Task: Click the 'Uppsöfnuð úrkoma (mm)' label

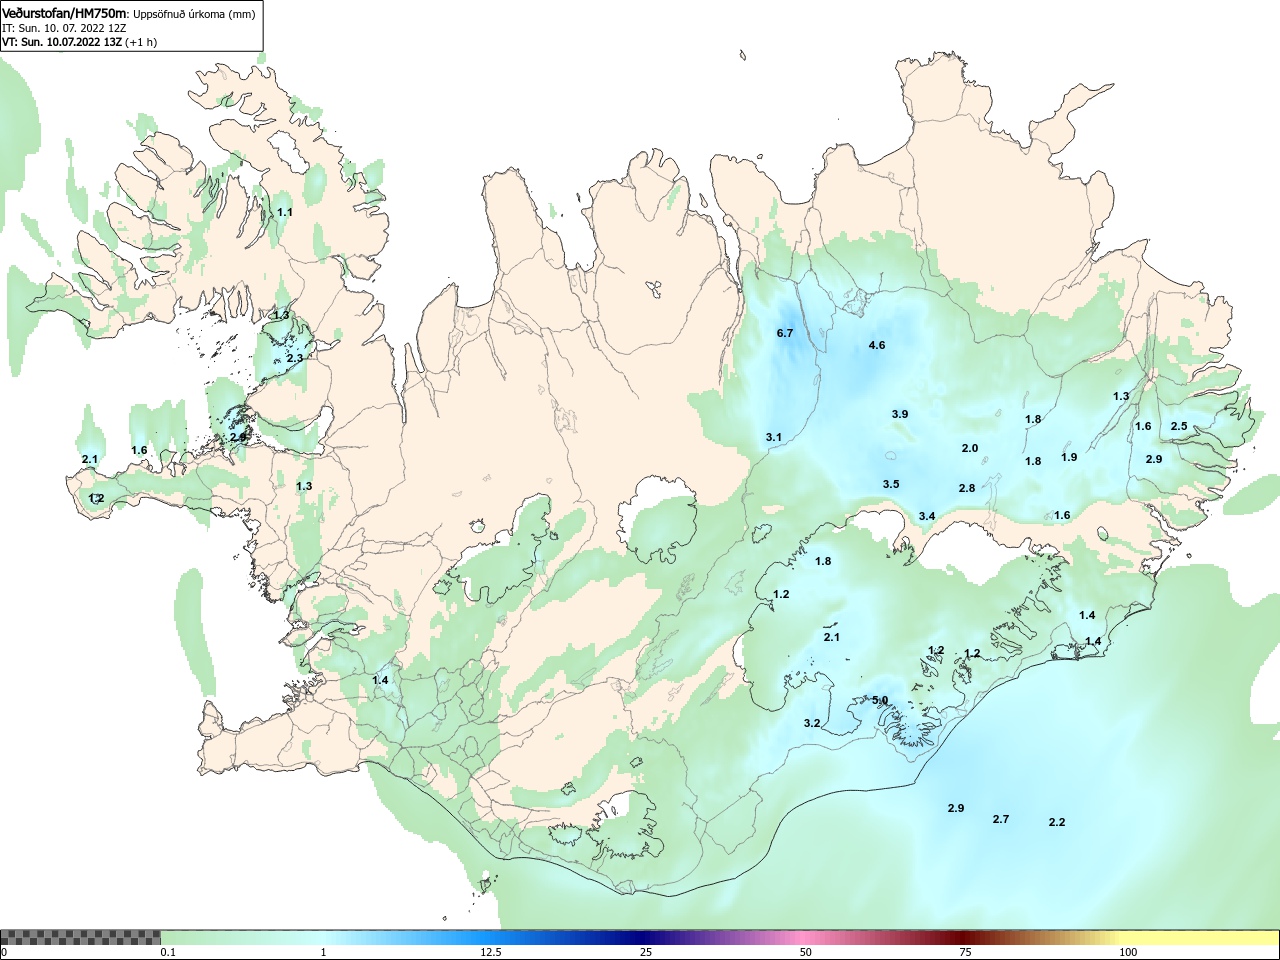Action: point(195,15)
